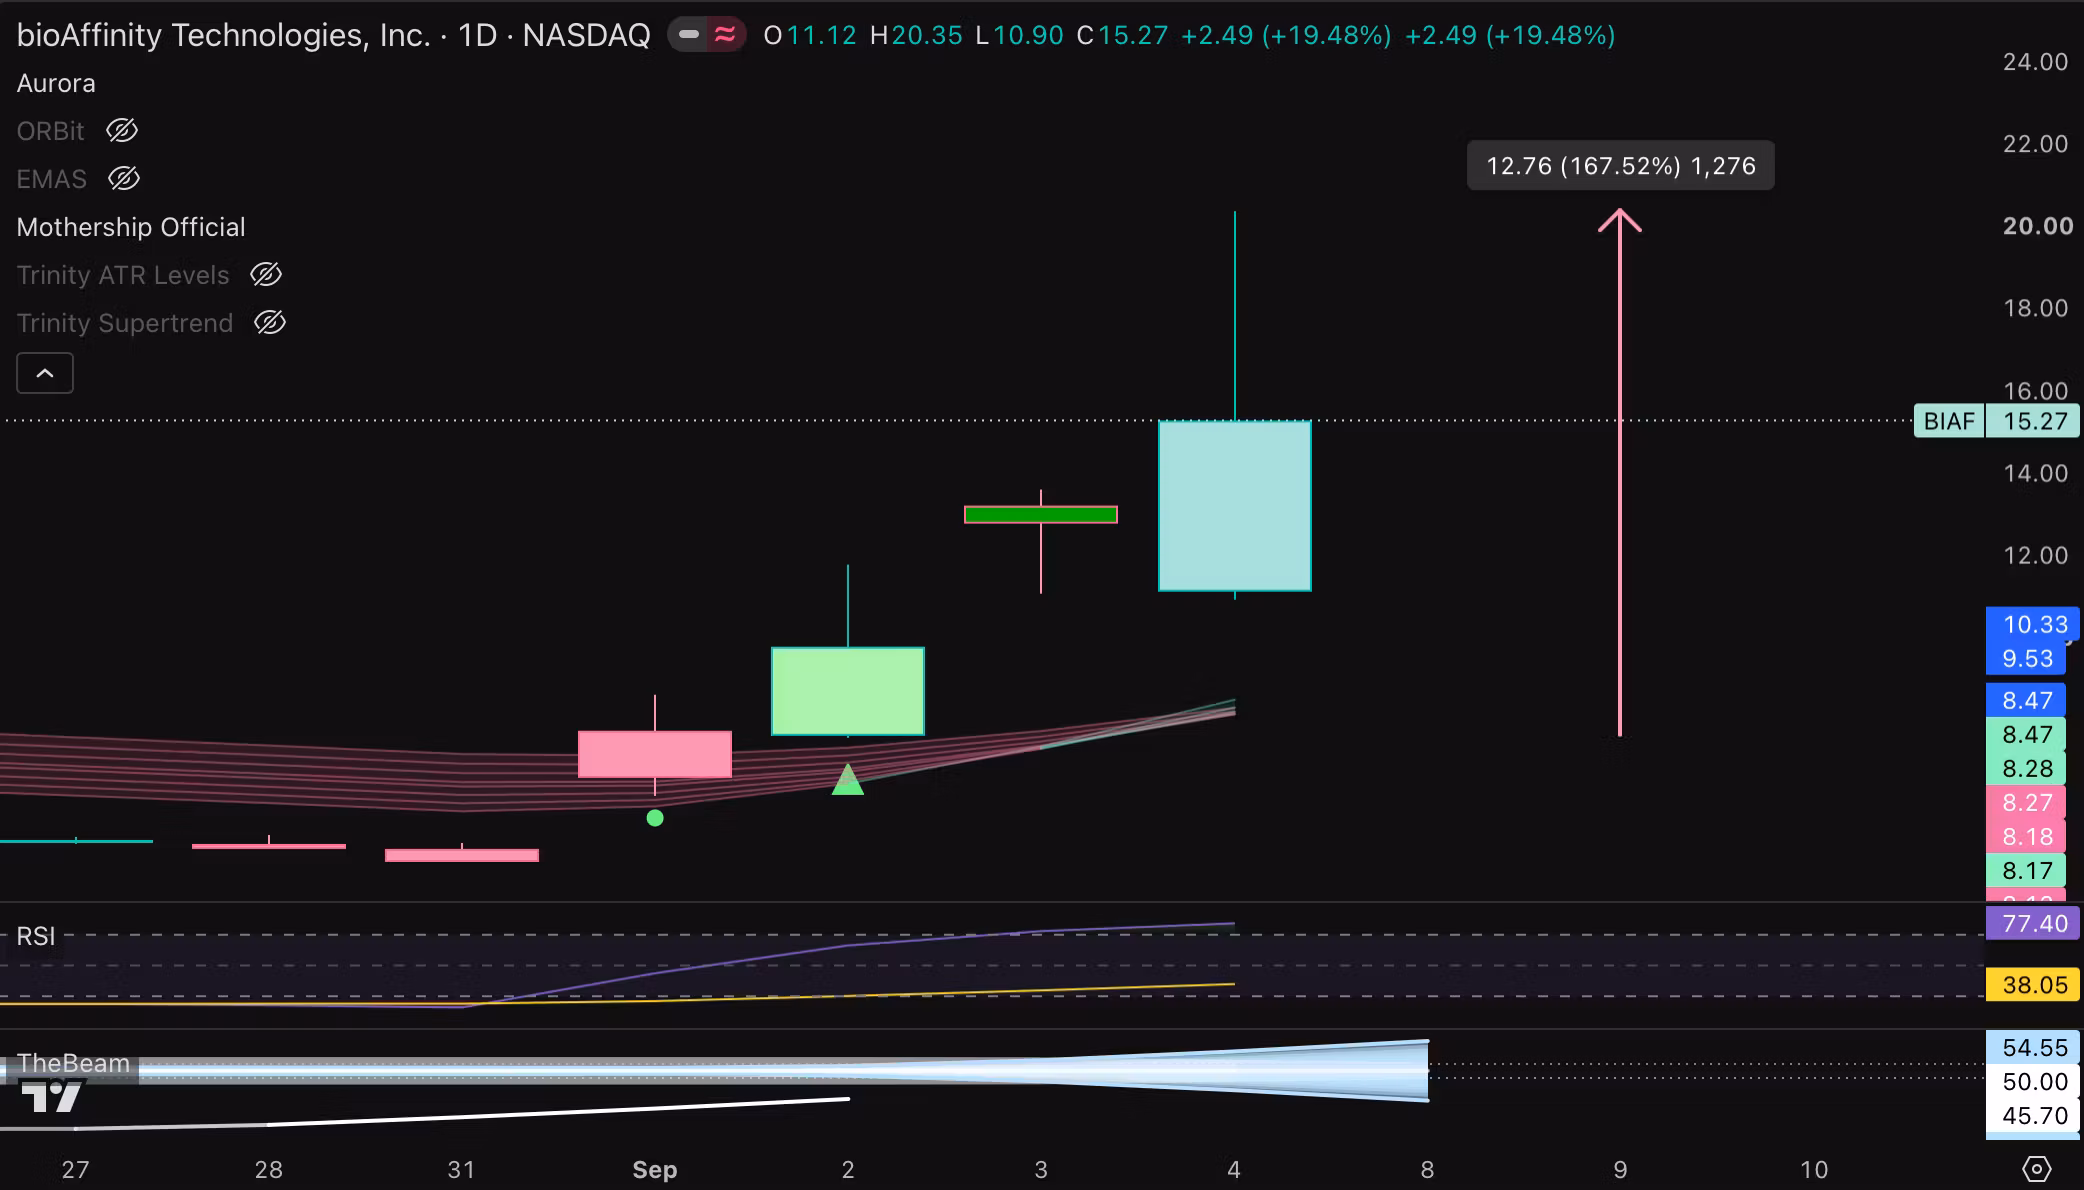Click the 50.00 TheBeam scale label
The image size is (2084, 1190).
tap(2033, 1081)
